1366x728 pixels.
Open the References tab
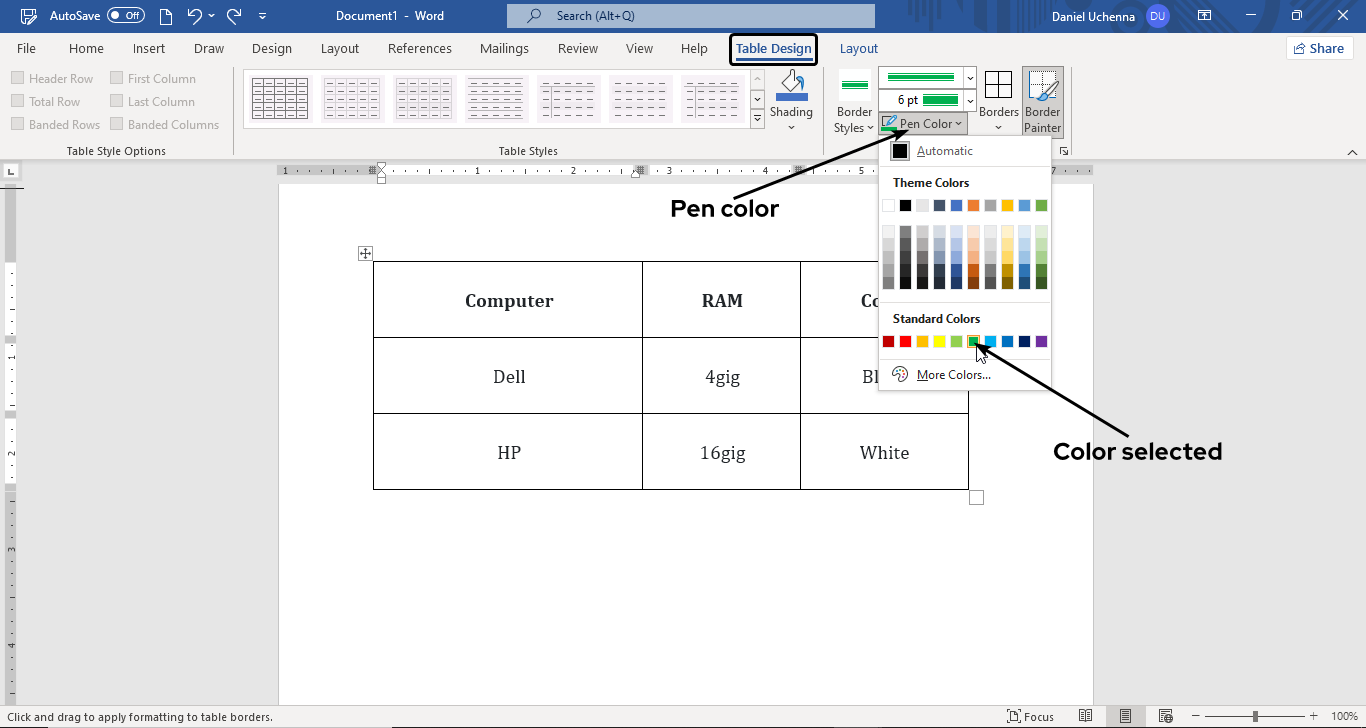(x=419, y=48)
